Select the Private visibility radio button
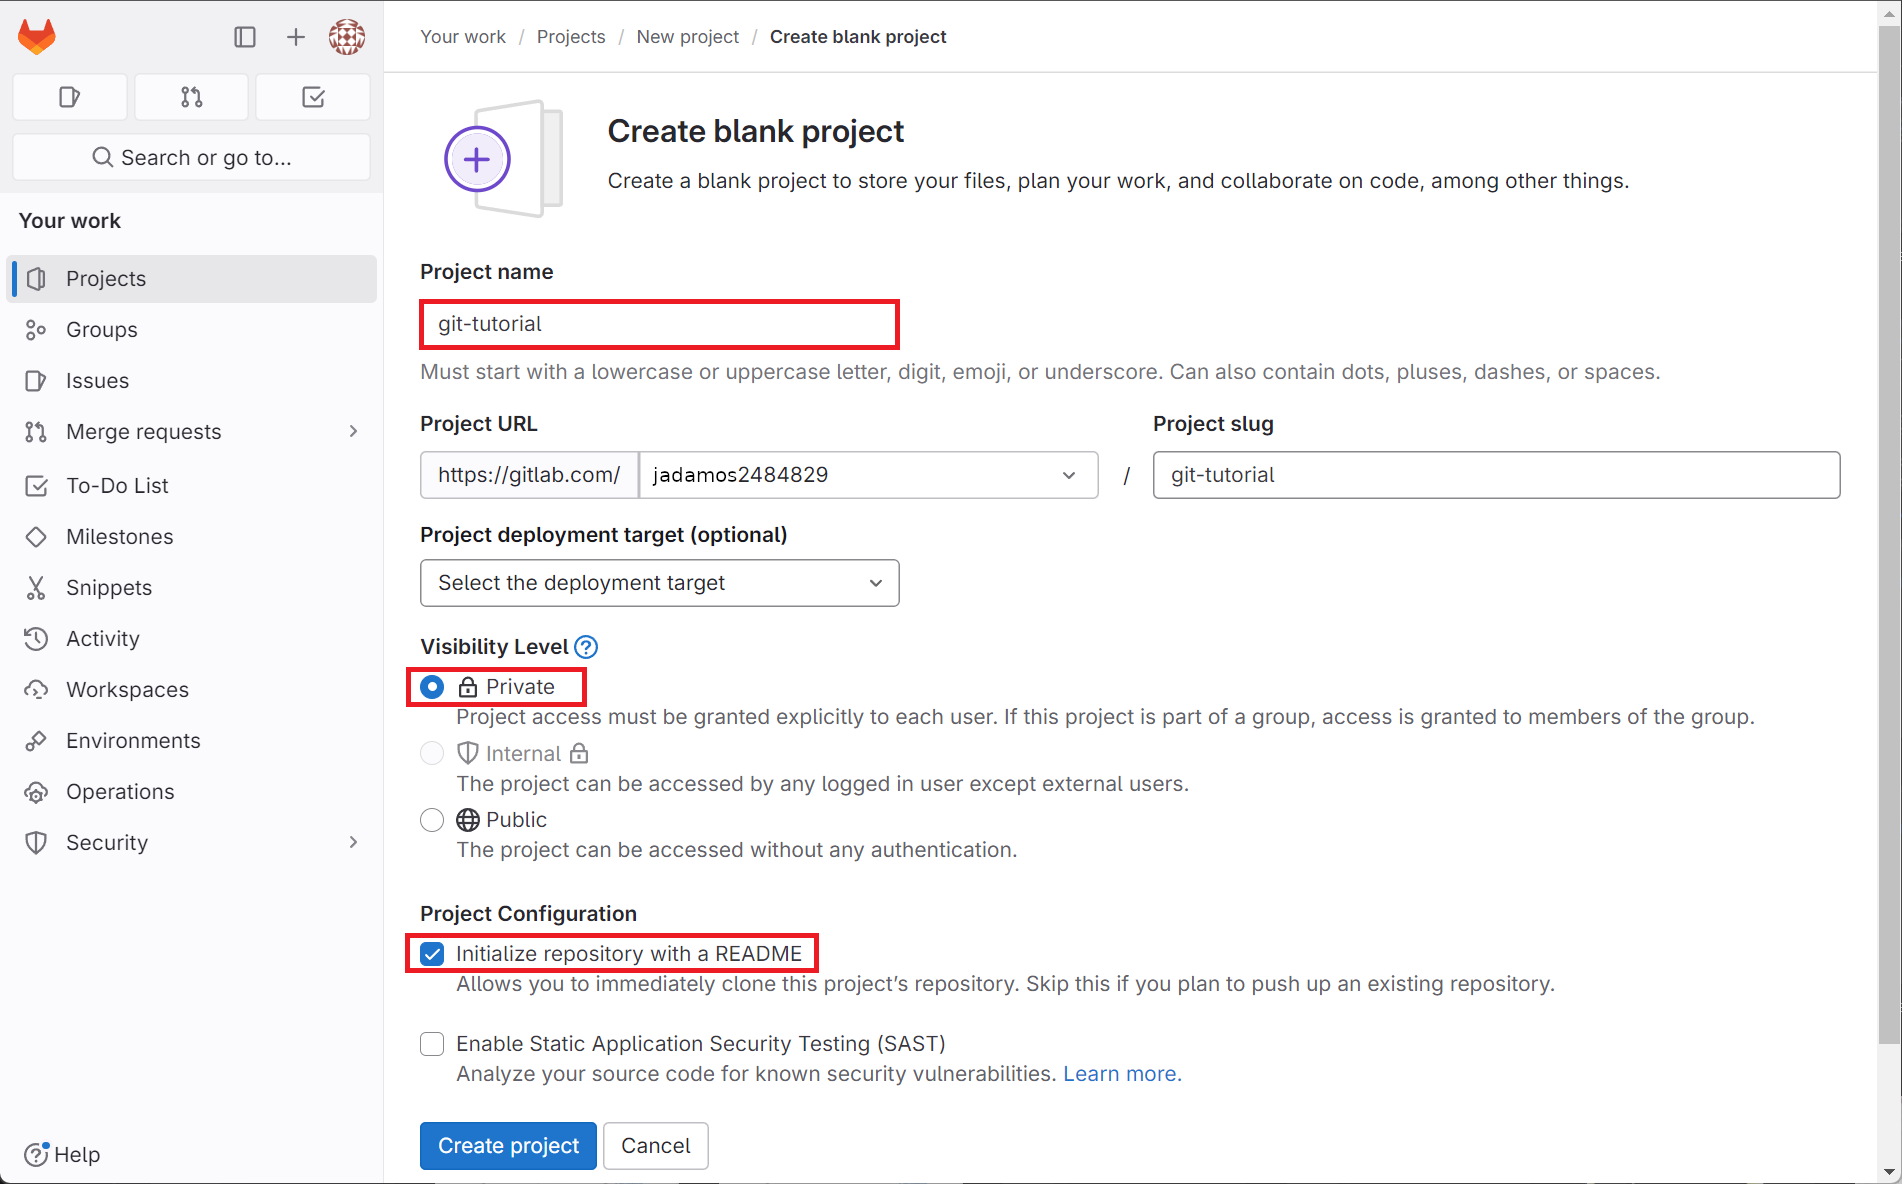The height and width of the screenshot is (1184, 1902). point(432,687)
